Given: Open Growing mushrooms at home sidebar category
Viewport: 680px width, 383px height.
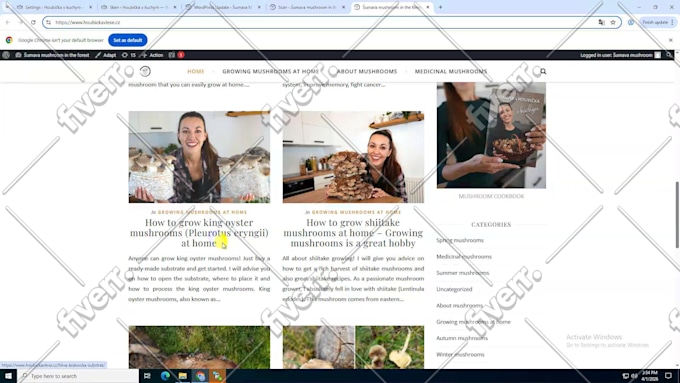Looking at the screenshot, I should coord(473,322).
